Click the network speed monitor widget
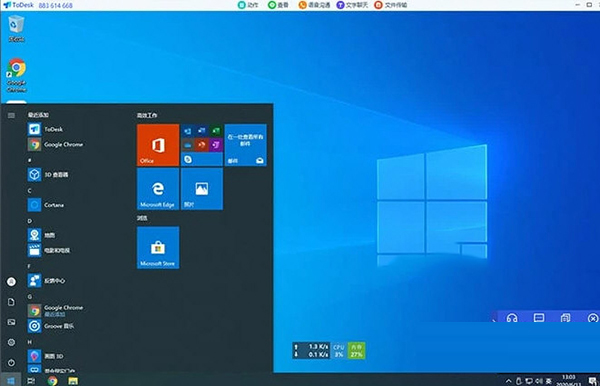600x386 pixels. 311,350
